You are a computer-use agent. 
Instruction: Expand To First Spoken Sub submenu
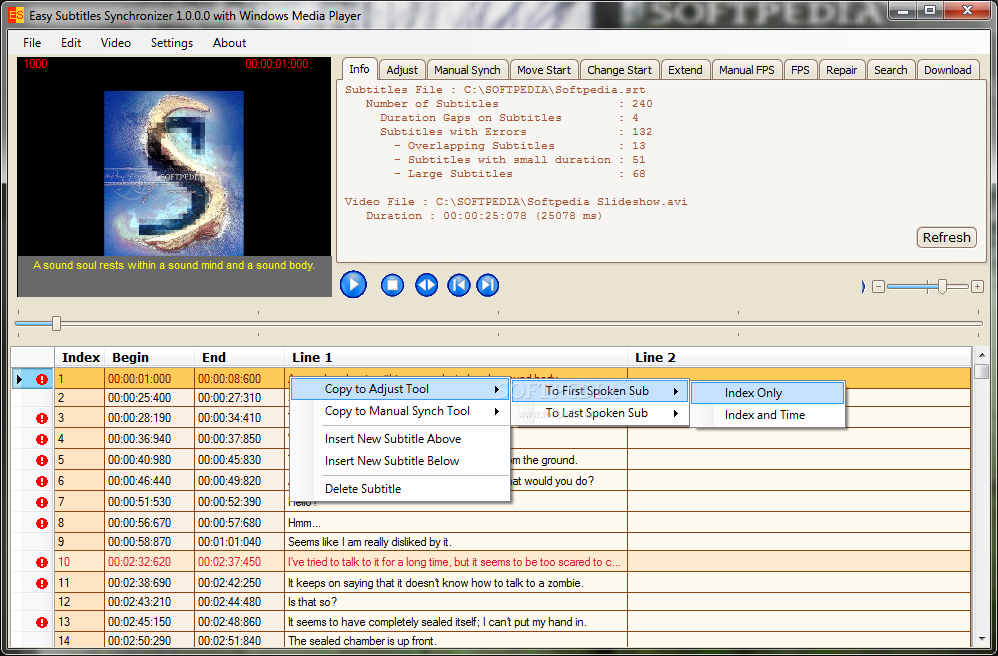pos(600,391)
